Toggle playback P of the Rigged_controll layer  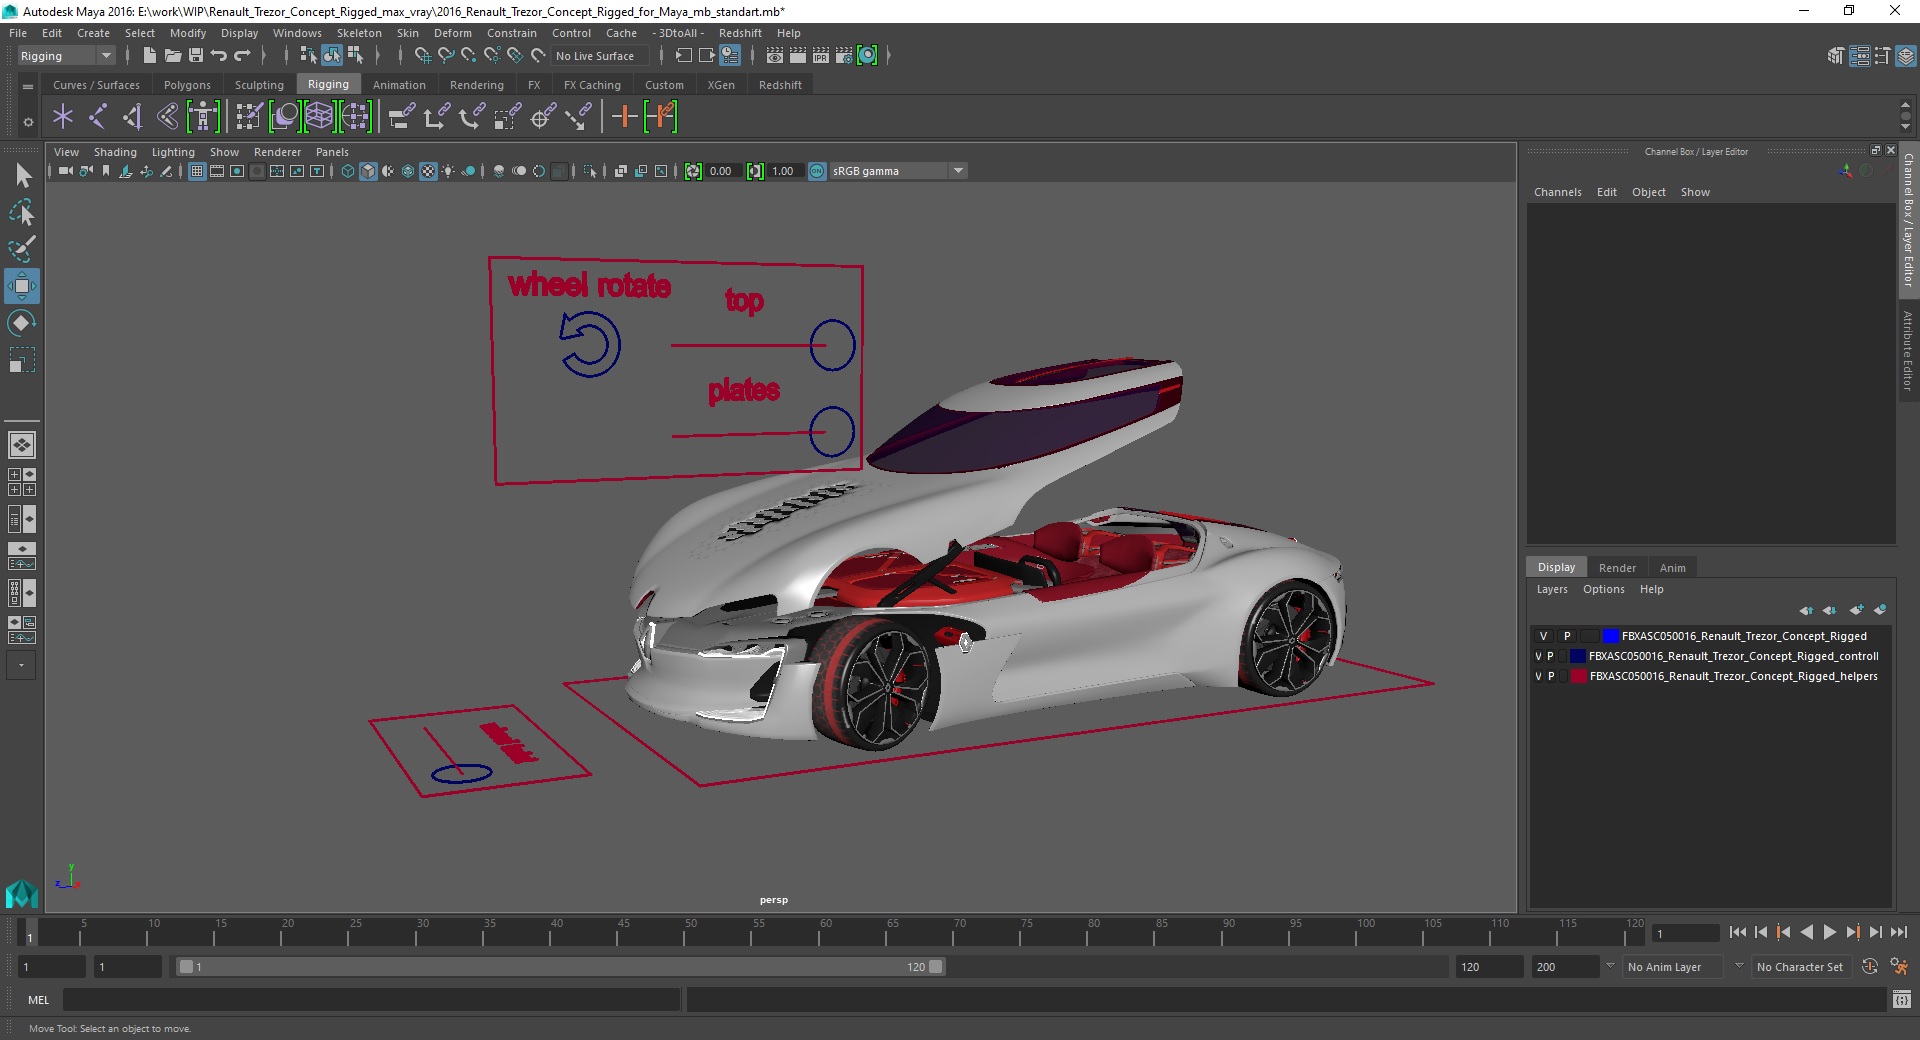[x=1551, y=656]
